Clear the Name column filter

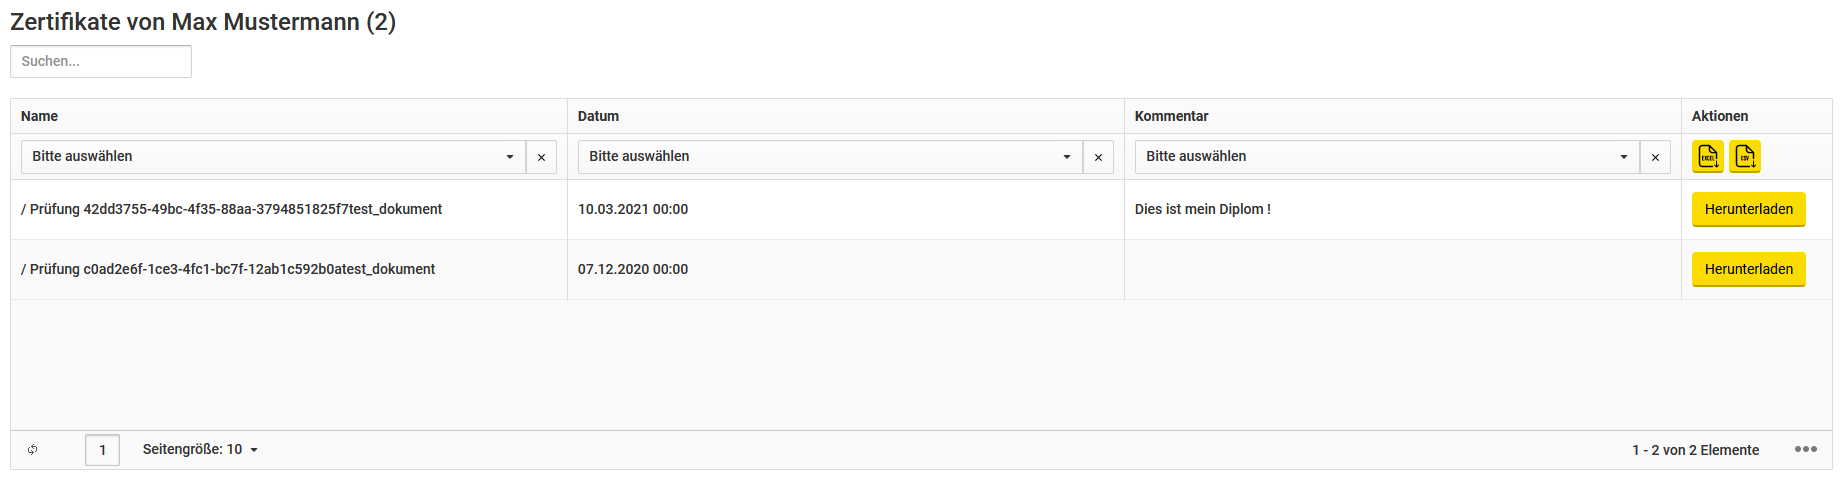[x=541, y=157]
